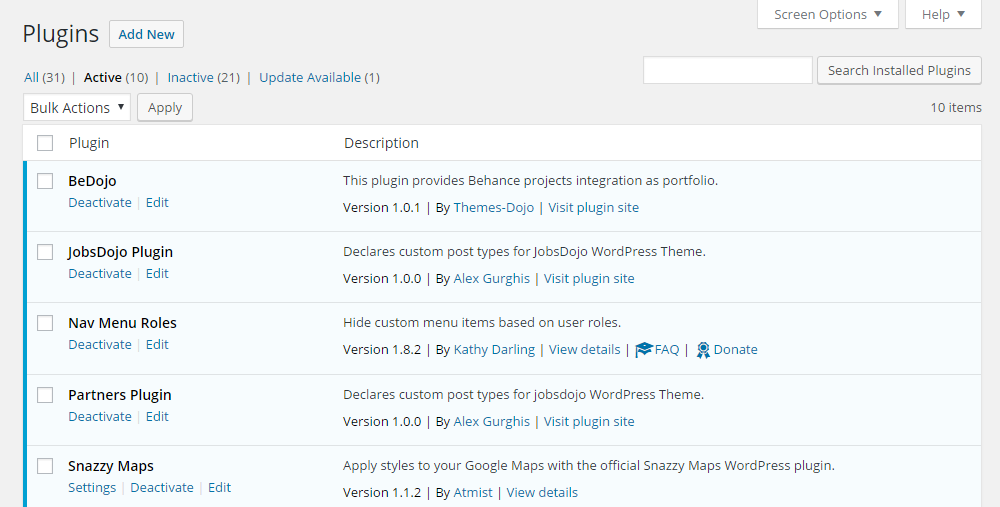This screenshot has width=1000, height=507.
Task: Tick the select-all plugins checkbox
Action: pos(45,143)
